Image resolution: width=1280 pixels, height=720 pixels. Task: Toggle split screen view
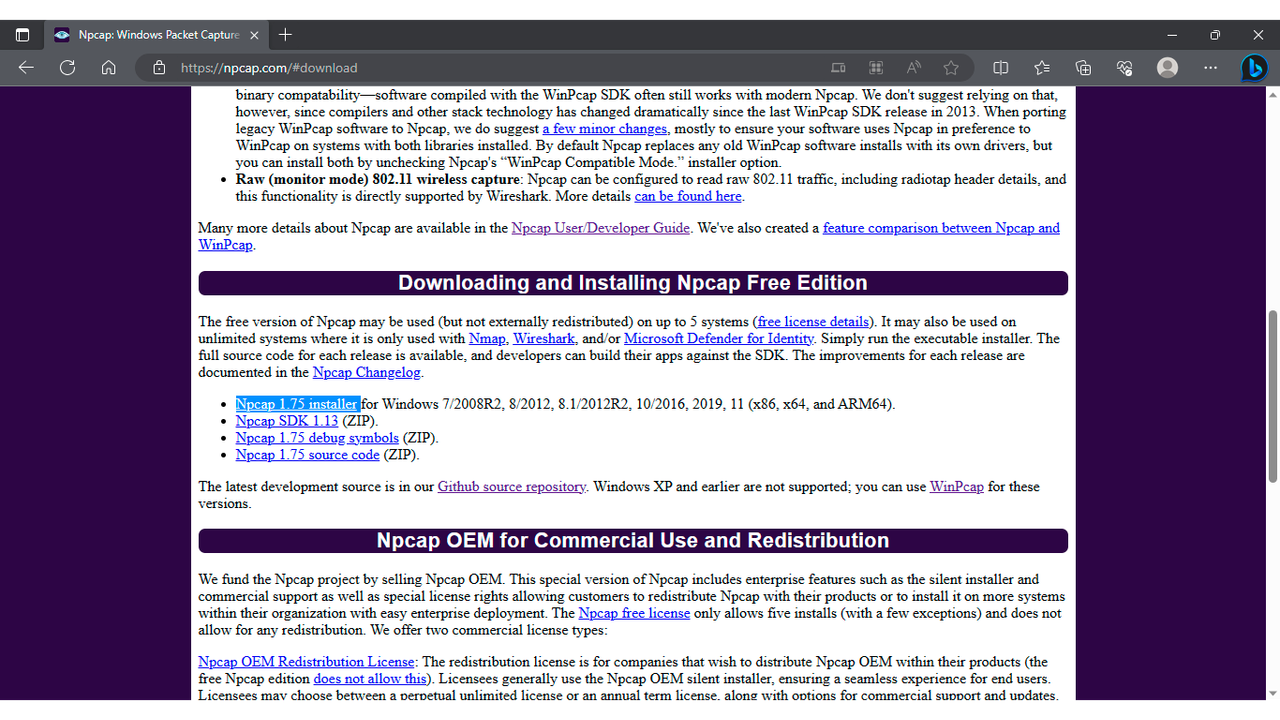click(1000, 68)
